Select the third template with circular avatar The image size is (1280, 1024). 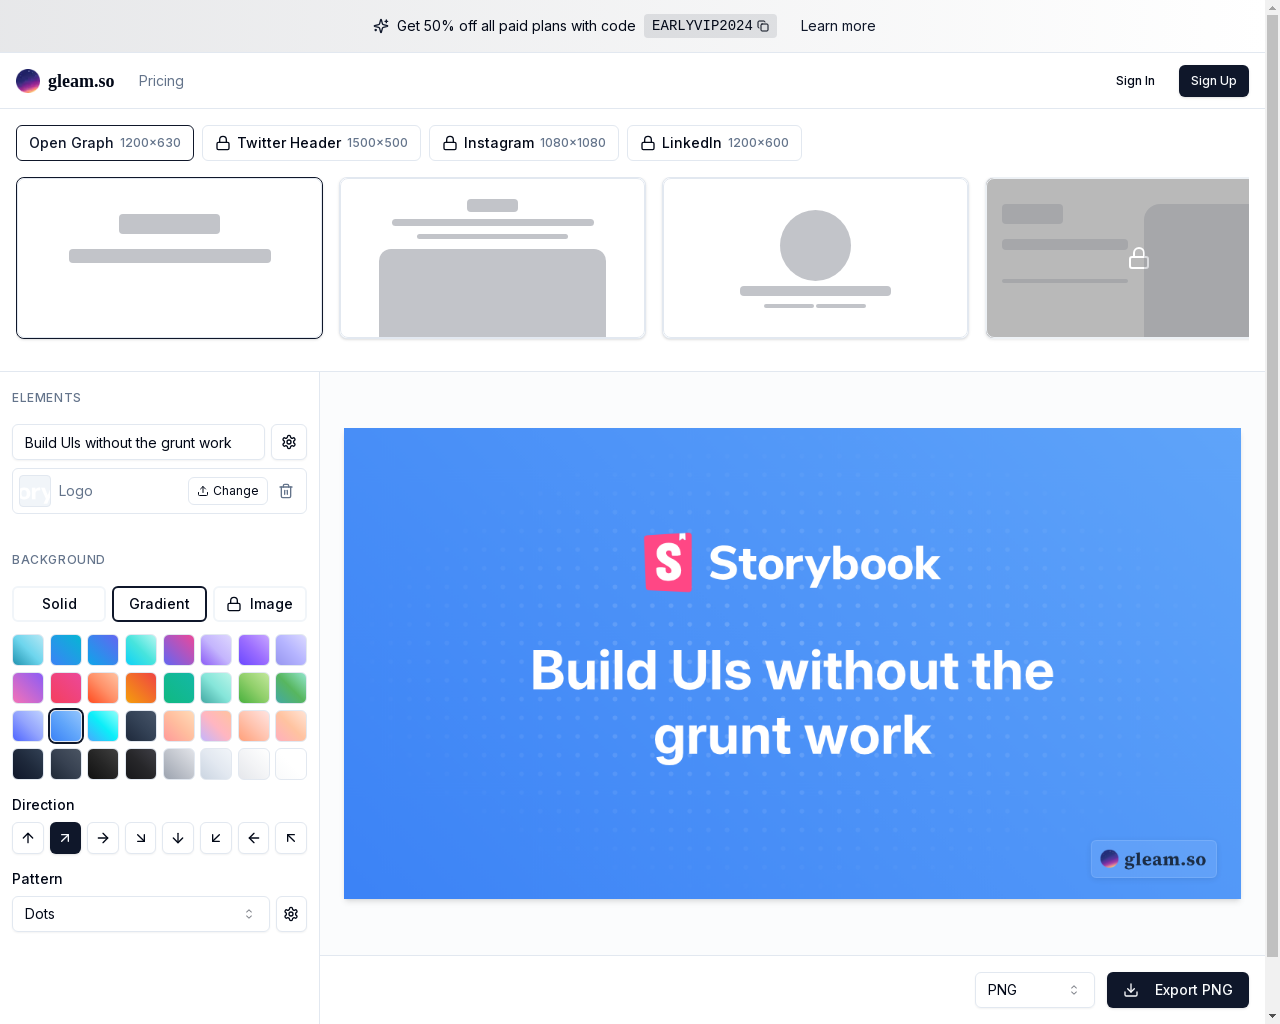[815, 258]
